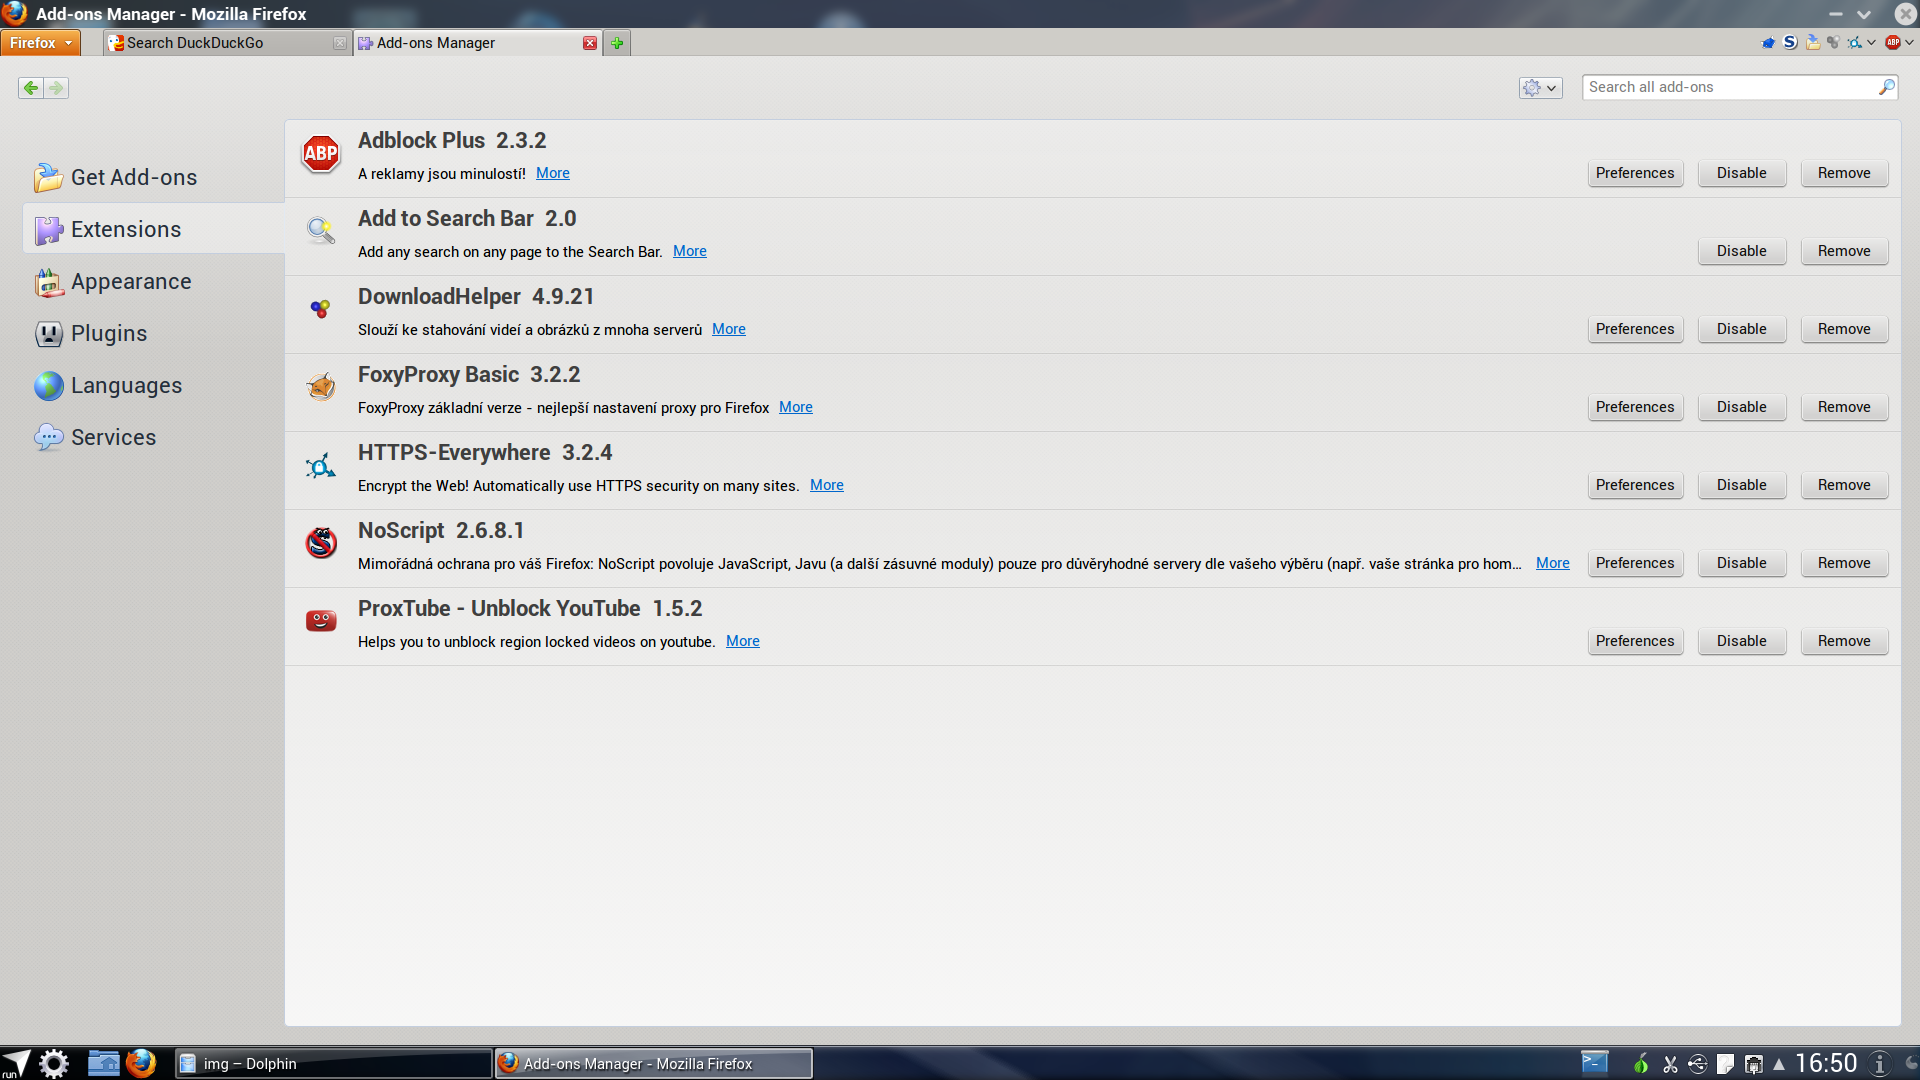Click the HTTPS-Everywhere toolbar icon
This screenshot has height=1080, width=1920.
pos(1855,43)
